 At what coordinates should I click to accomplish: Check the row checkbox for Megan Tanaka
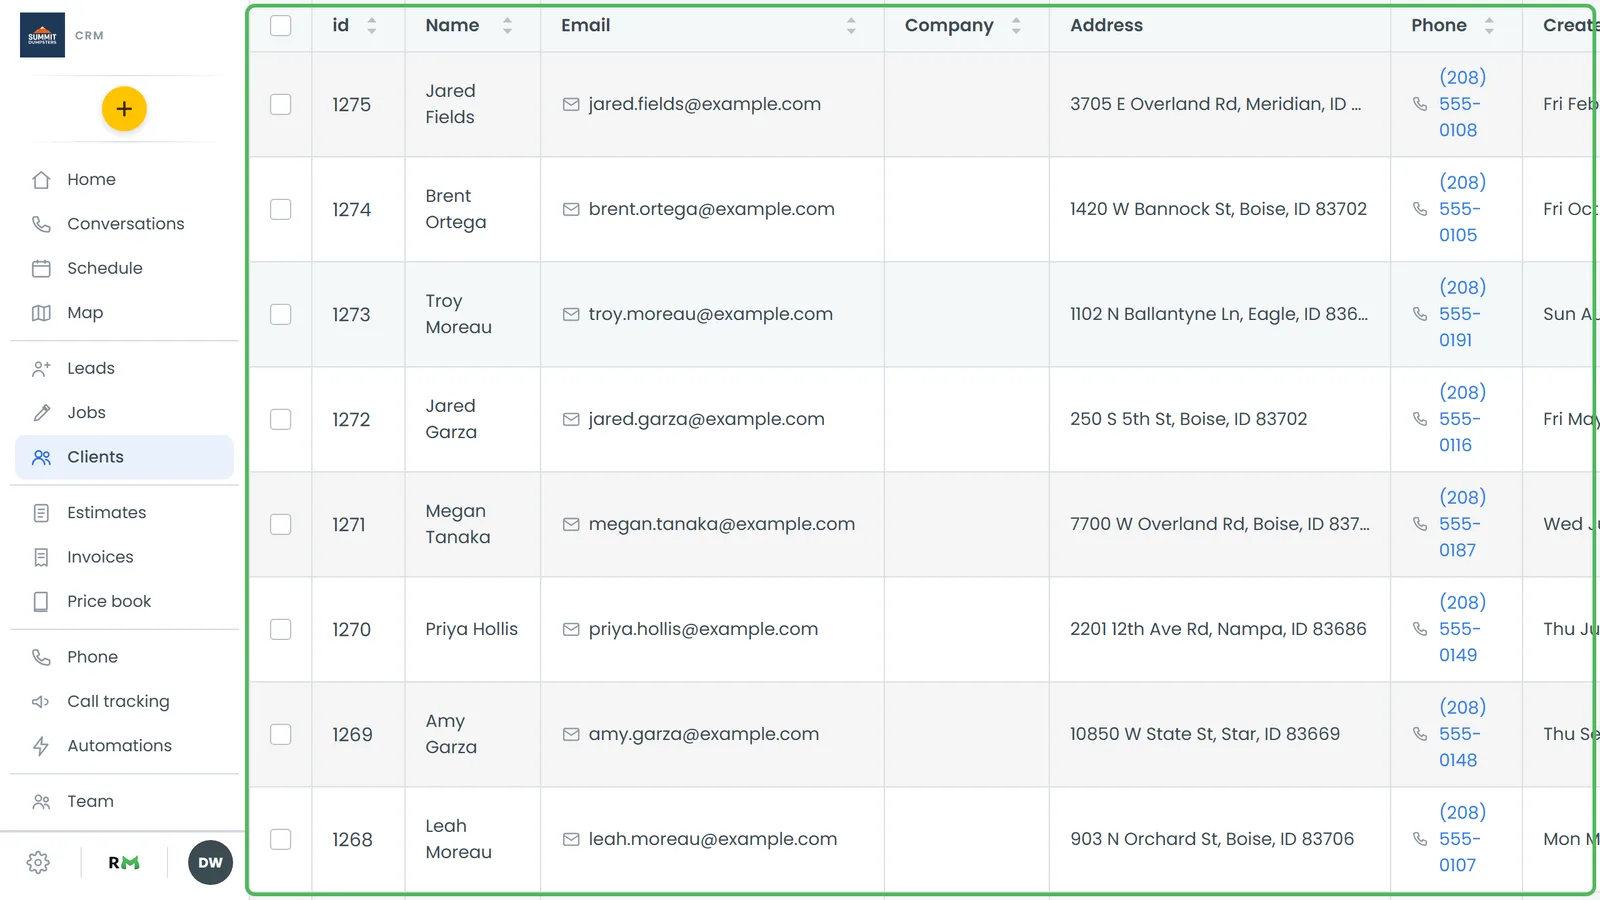281,524
